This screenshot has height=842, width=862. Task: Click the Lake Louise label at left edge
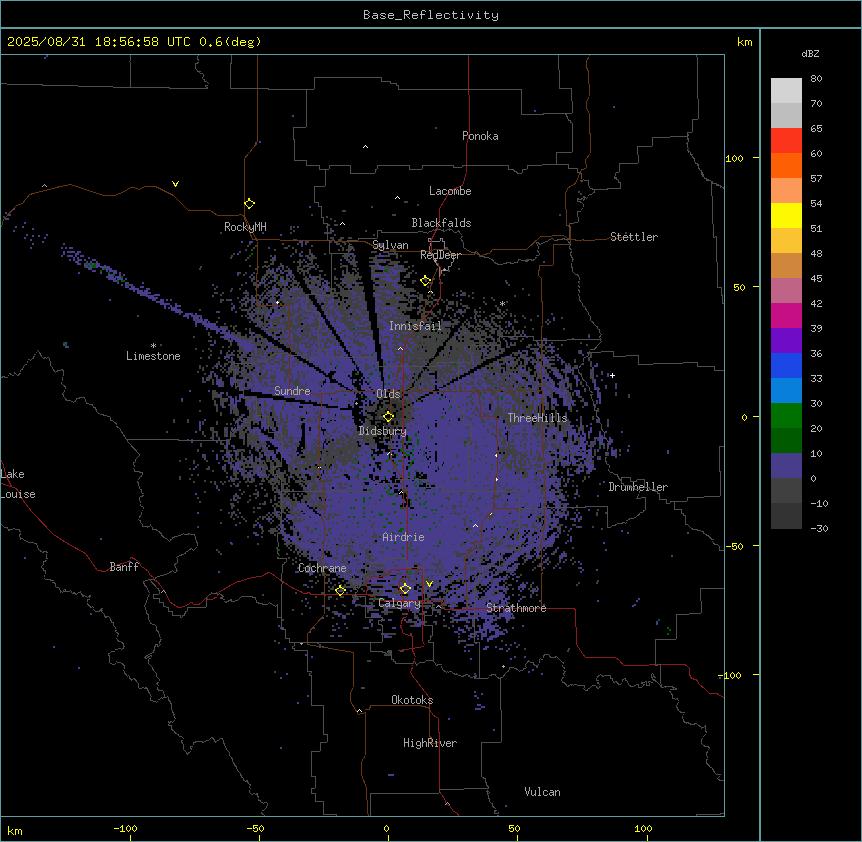(18, 484)
